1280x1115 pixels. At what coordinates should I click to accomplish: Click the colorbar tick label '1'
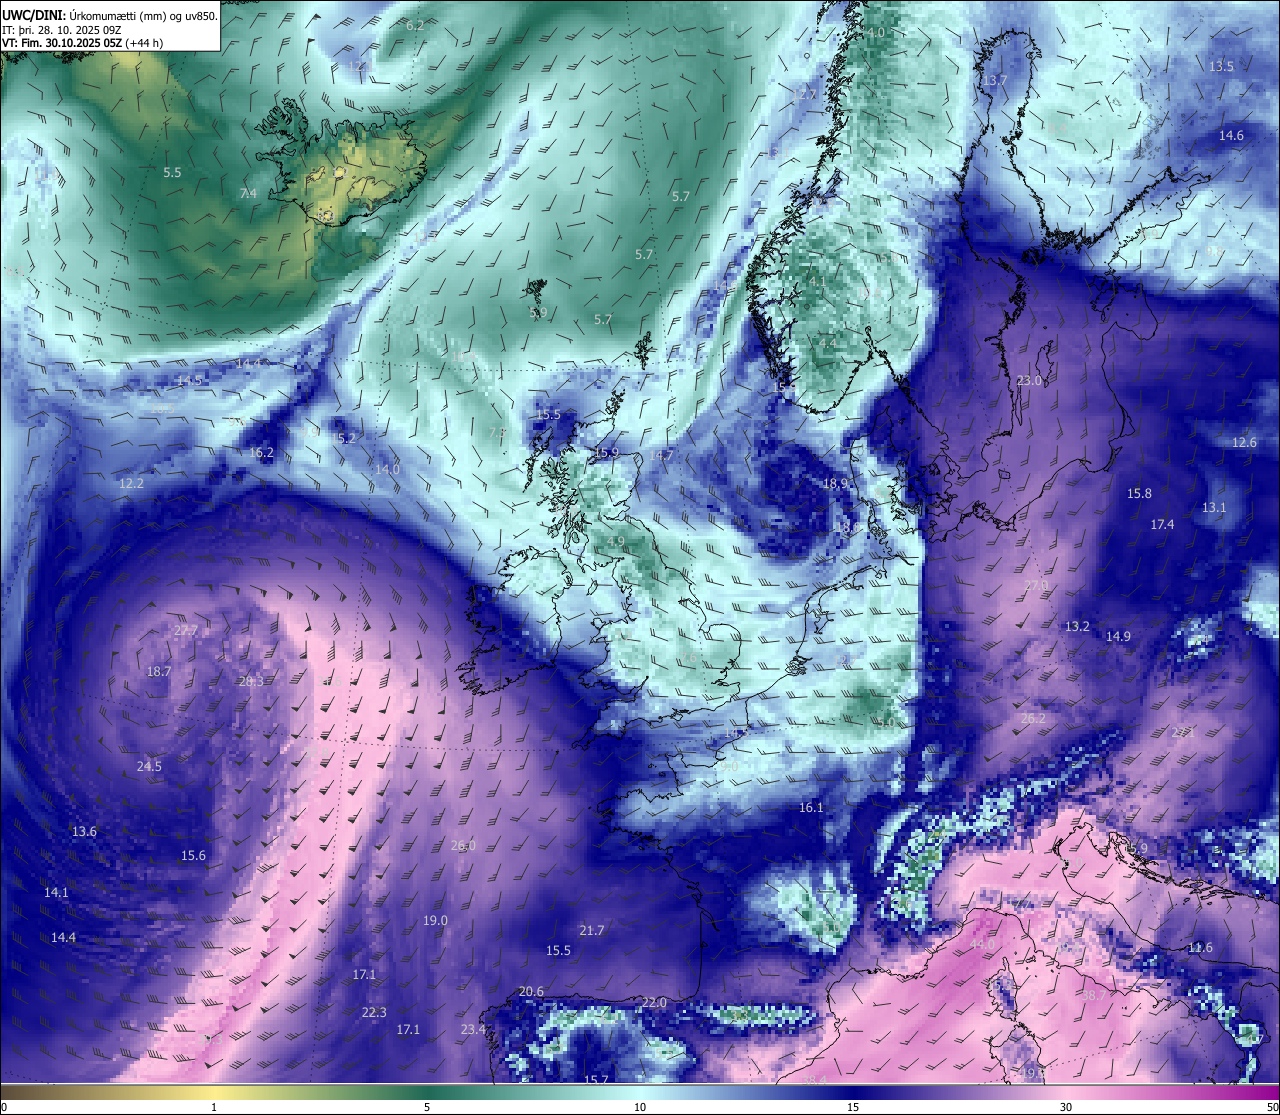click(x=214, y=1107)
